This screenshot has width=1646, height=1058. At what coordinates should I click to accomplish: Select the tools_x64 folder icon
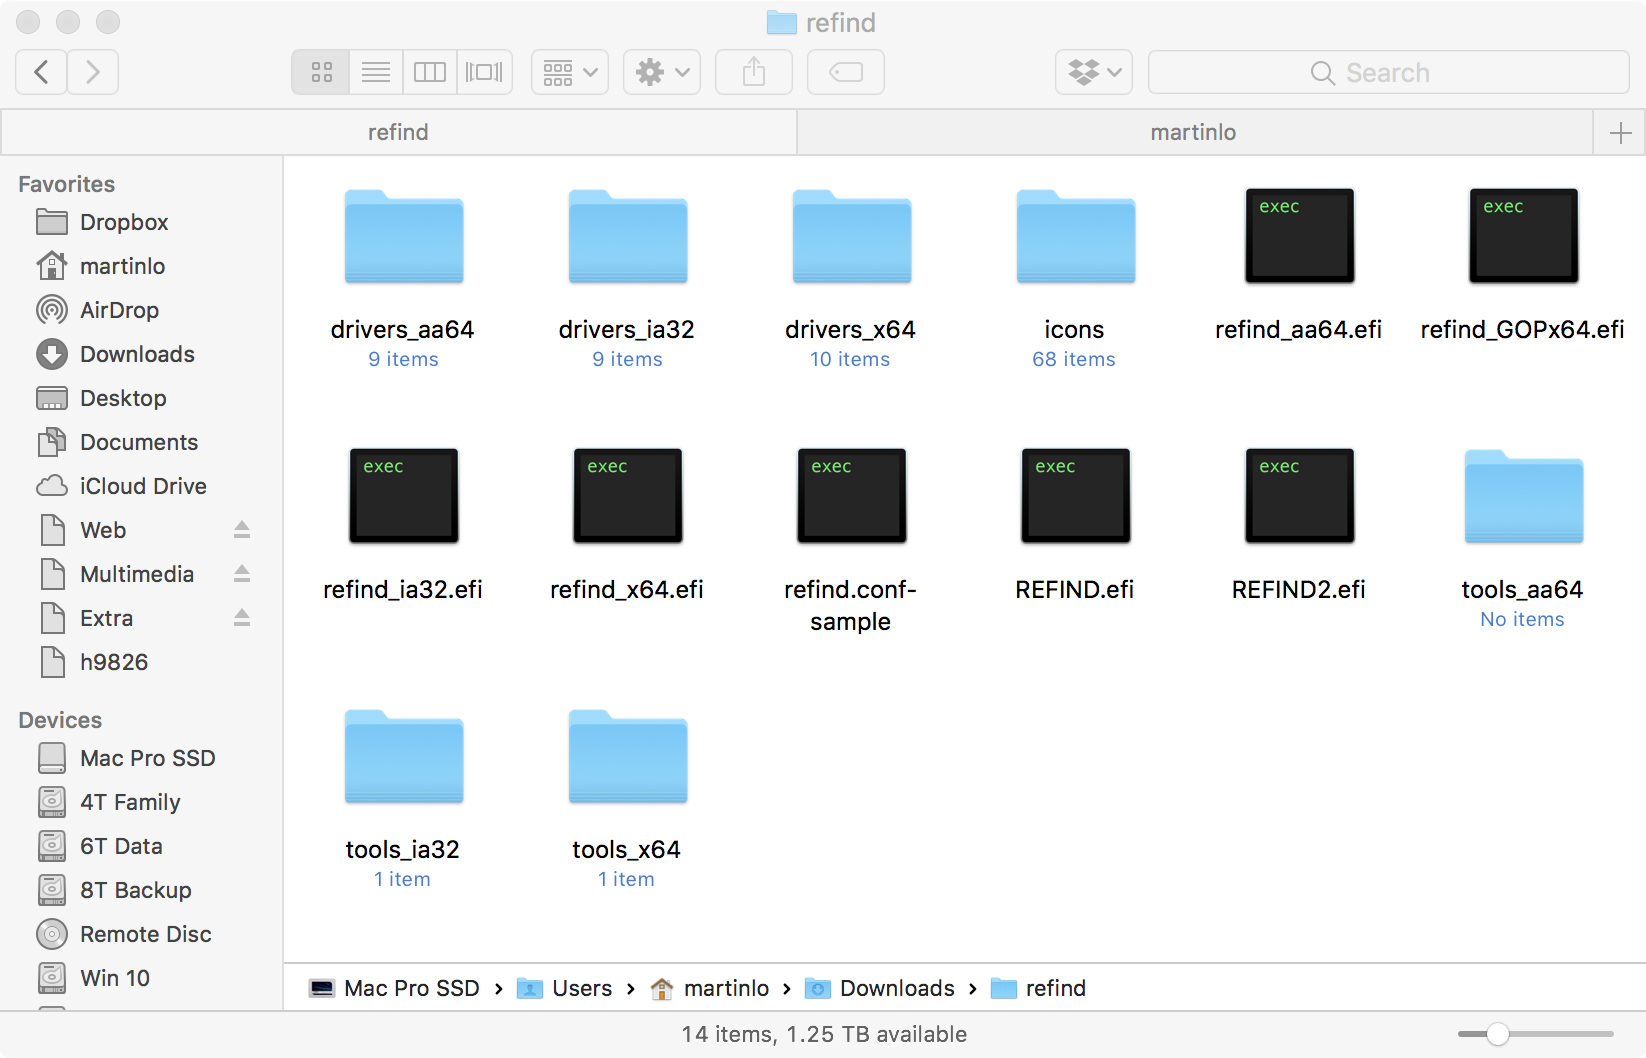(628, 756)
